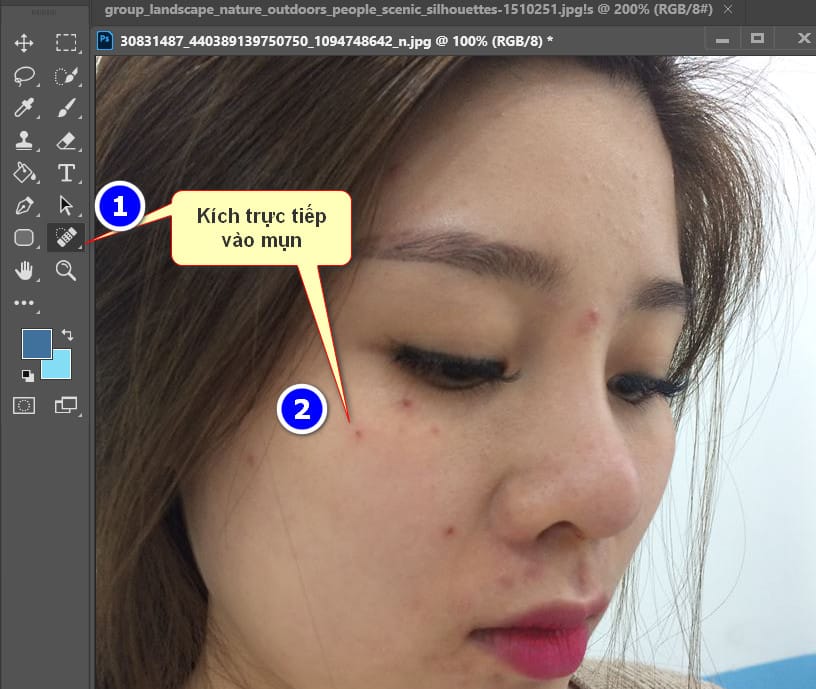The height and width of the screenshot is (689, 816).
Task: Select the Rectangular Marquee tool
Action: (x=65, y=43)
